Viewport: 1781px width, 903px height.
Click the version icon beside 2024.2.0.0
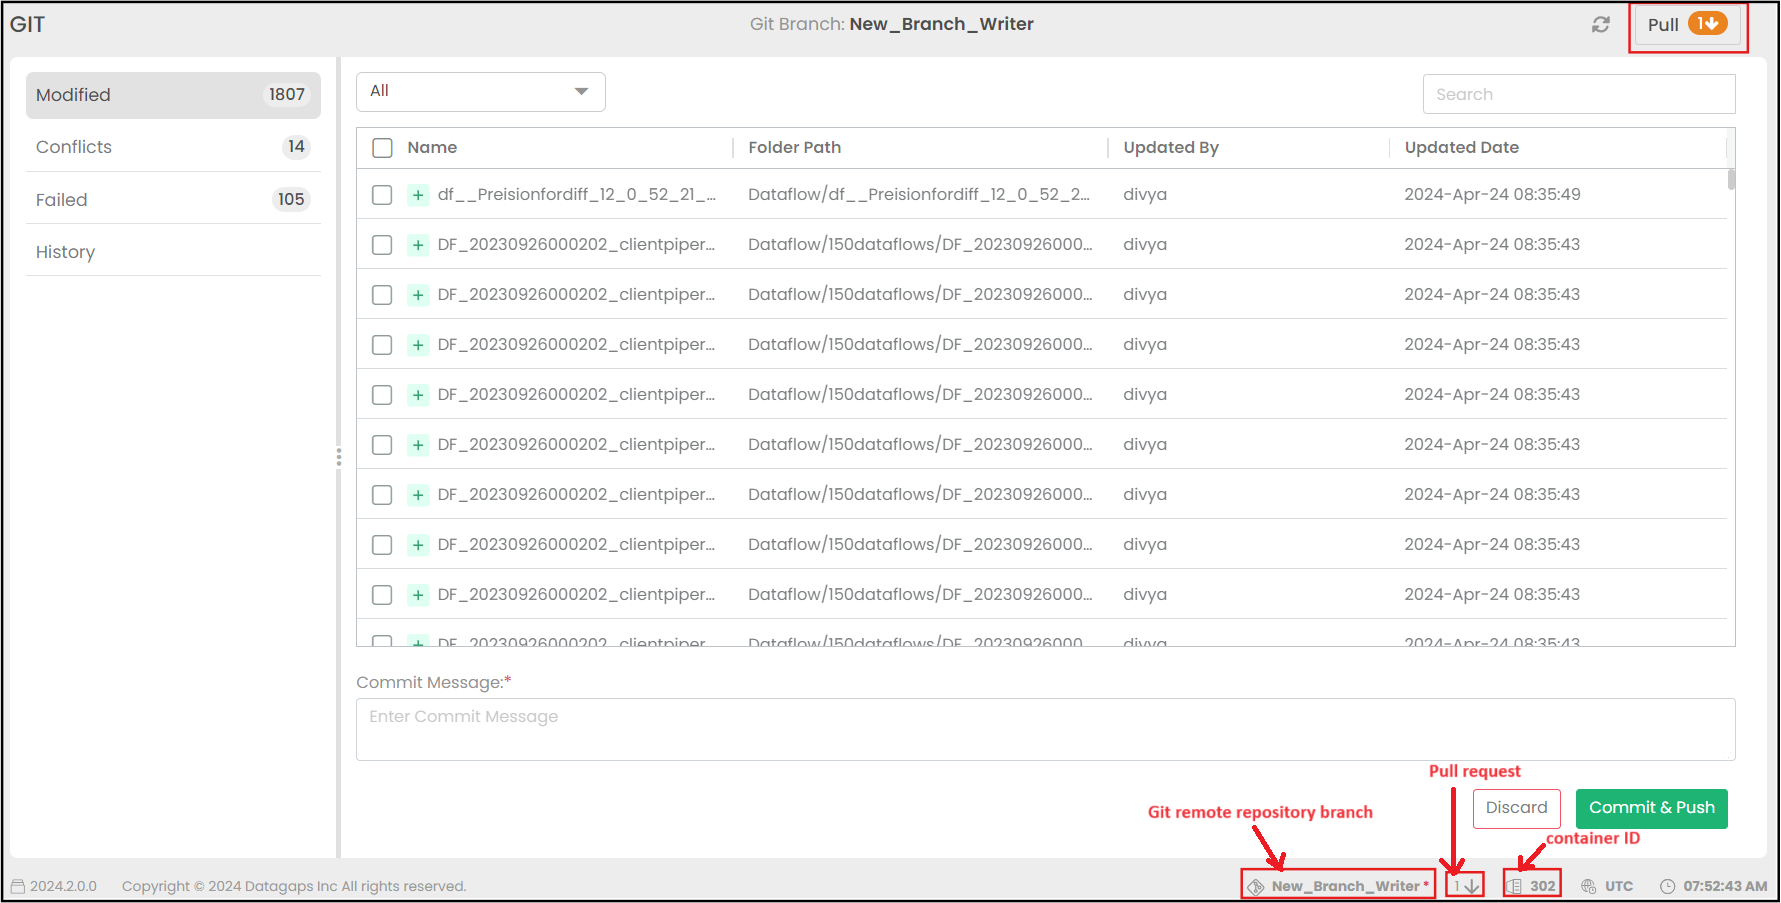[17, 887]
